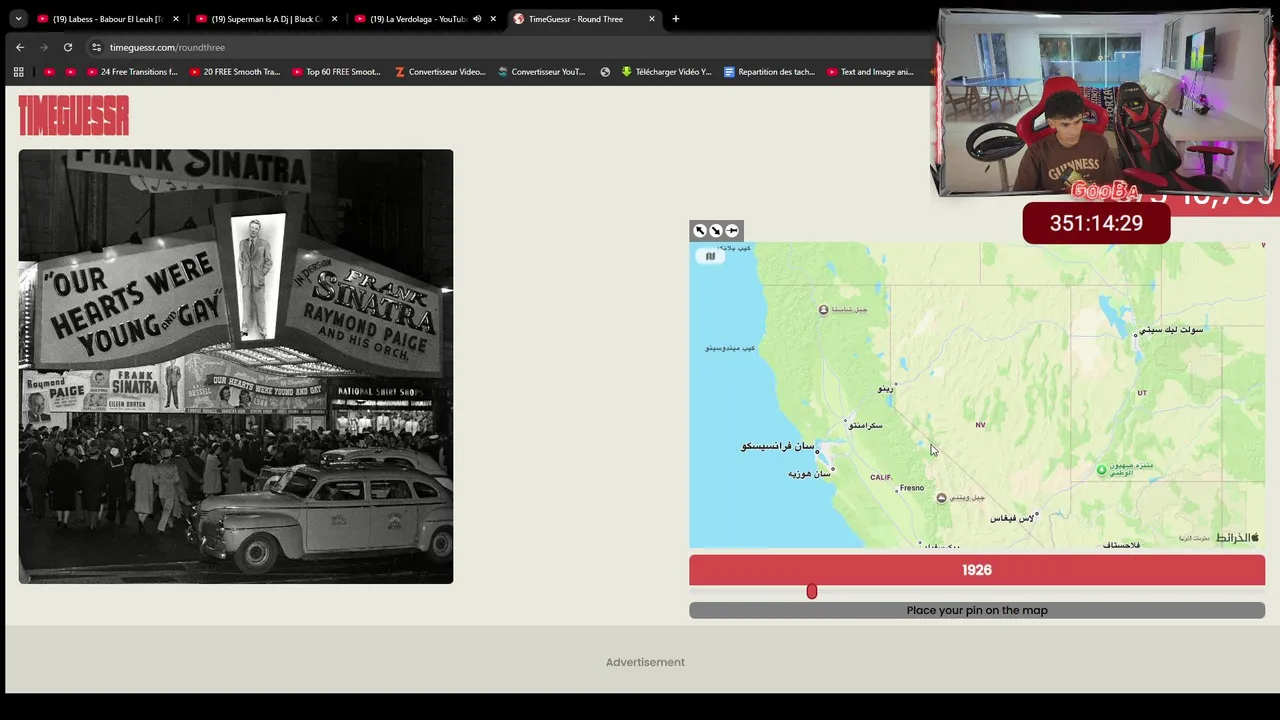Open the Top 60 FREE Smoot... bookmark
The image size is (1280, 720).
click(x=337, y=72)
